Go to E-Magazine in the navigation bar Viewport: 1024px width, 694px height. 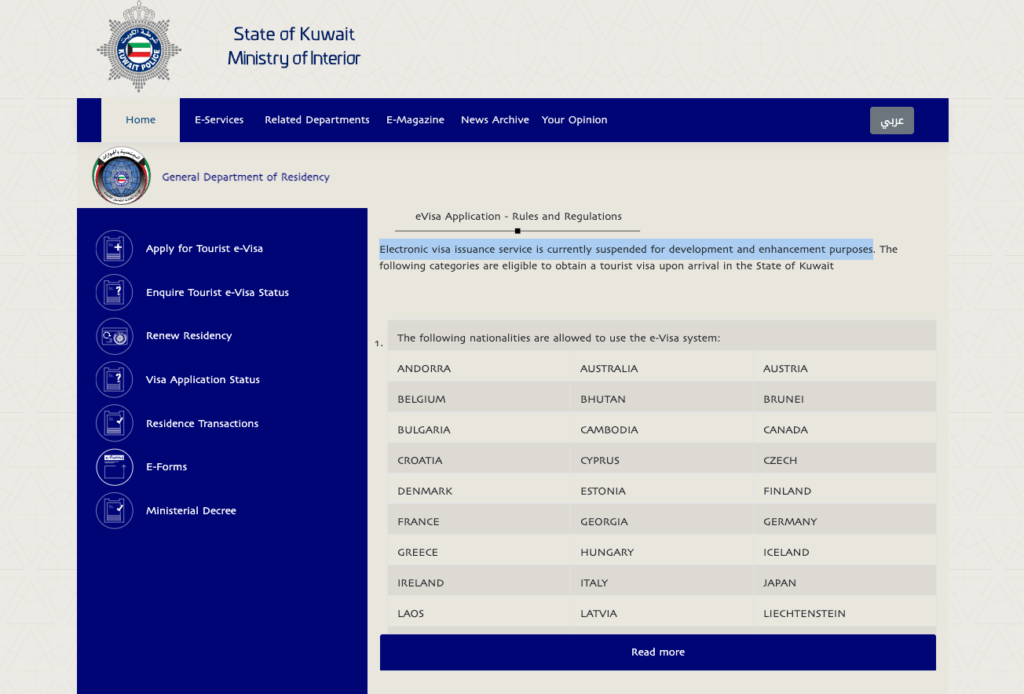[415, 120]
